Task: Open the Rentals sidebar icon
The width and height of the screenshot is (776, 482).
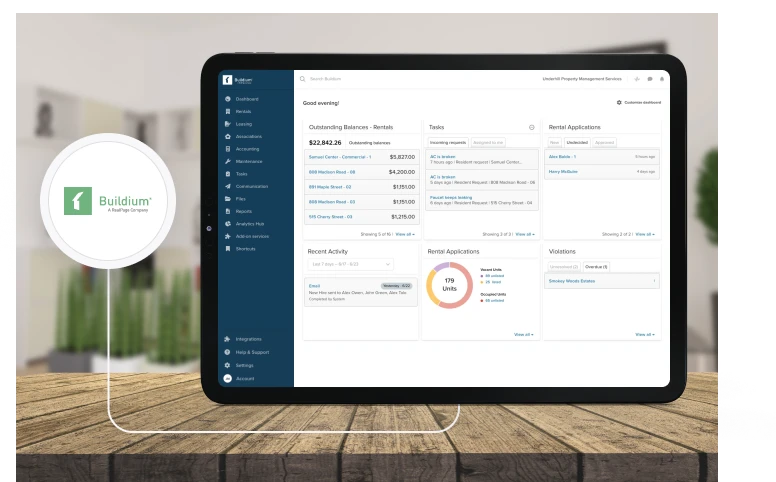Action: click(x=228, y=111)
